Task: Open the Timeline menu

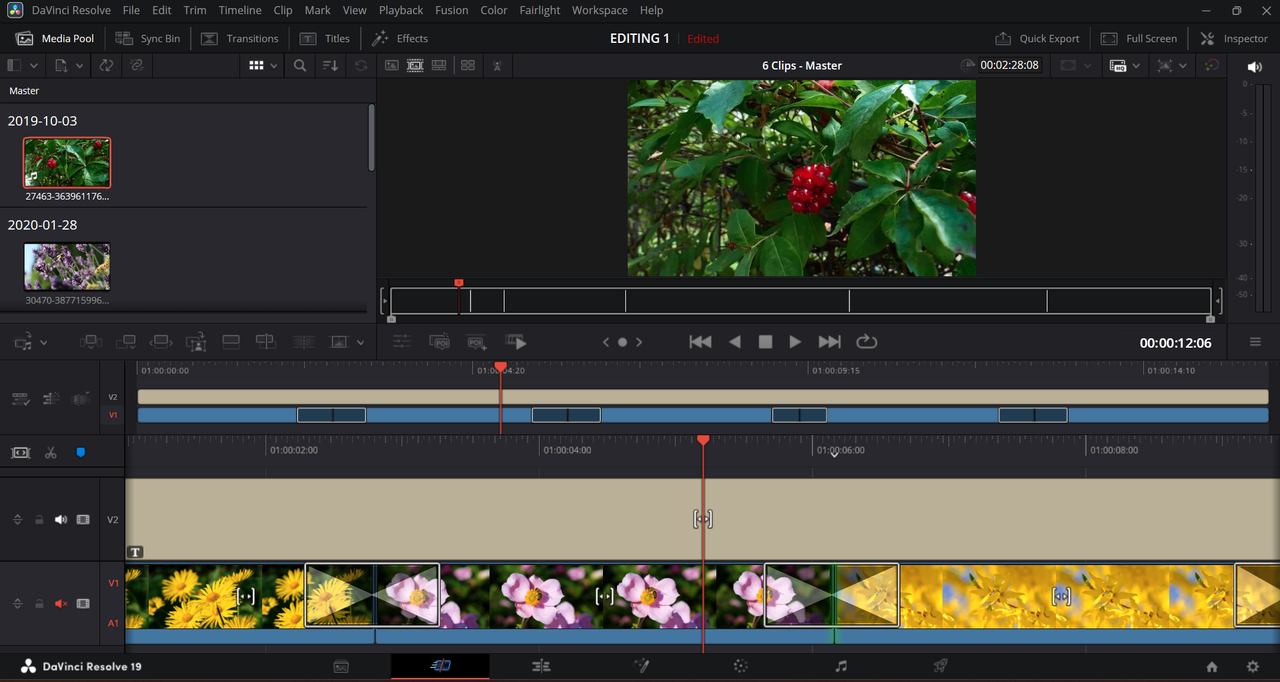Action: click(x=240, y=10)
